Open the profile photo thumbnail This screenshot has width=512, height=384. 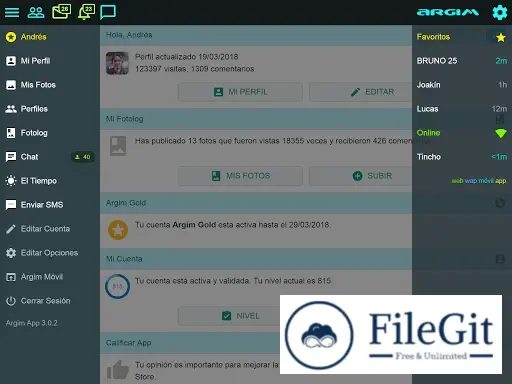117,63
